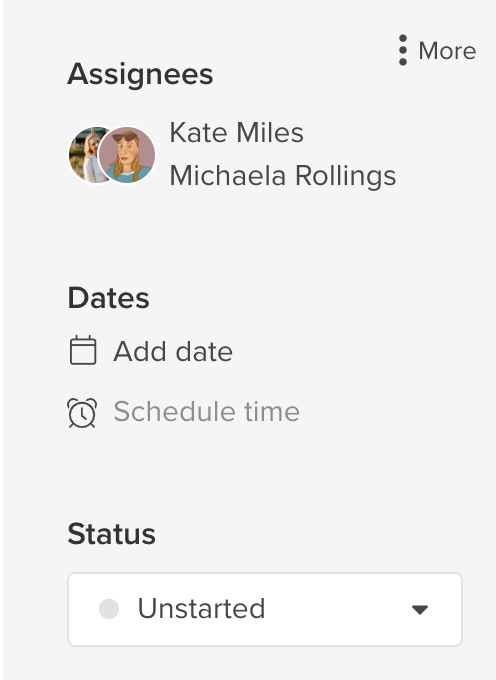Screen dimensions: 496x680
Task: Click the Assignees section heading
Action: point(140,74)
